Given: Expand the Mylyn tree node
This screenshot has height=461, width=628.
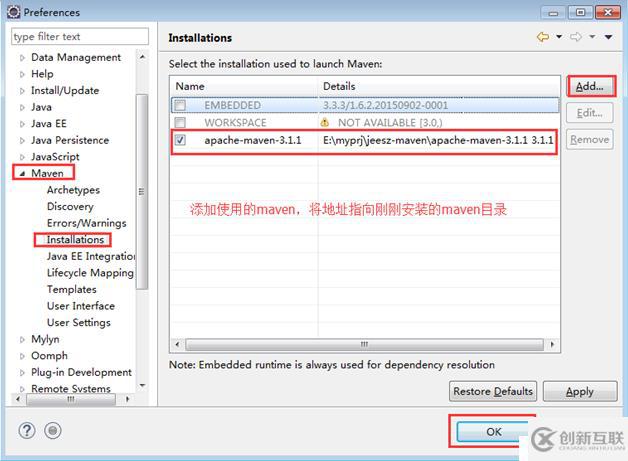Looking at the screenshot, I should 22,339.
